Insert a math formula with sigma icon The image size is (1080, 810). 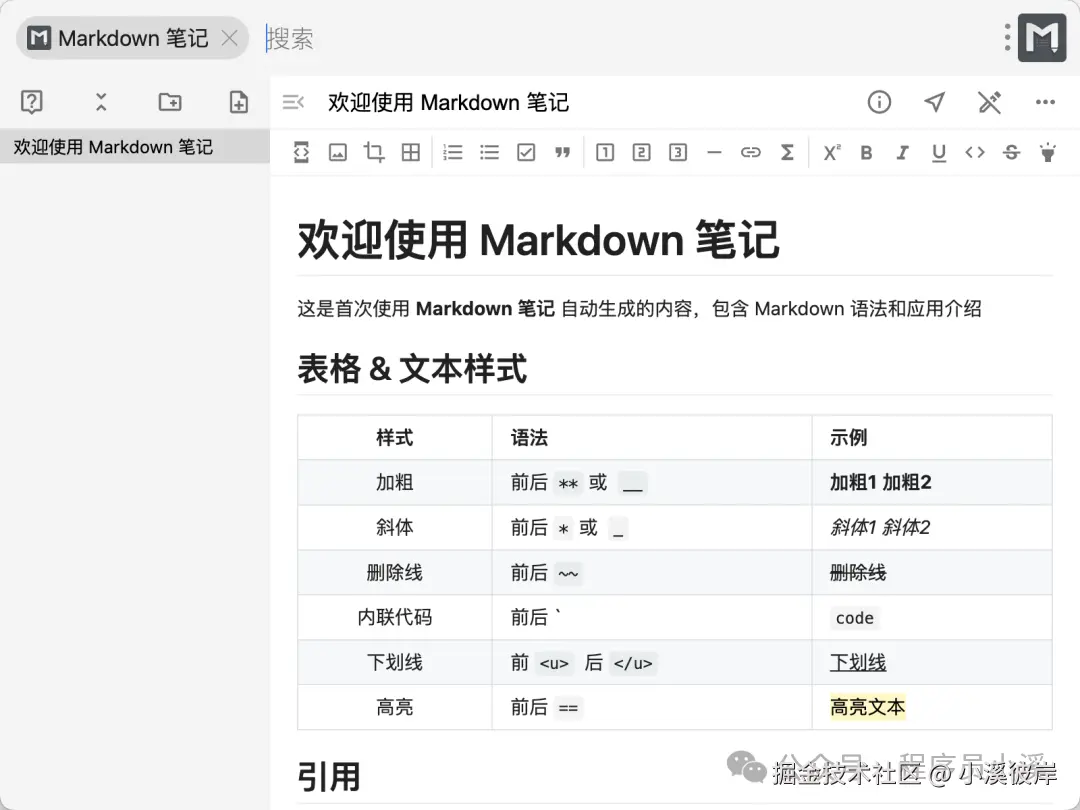[x=787, y=152]
